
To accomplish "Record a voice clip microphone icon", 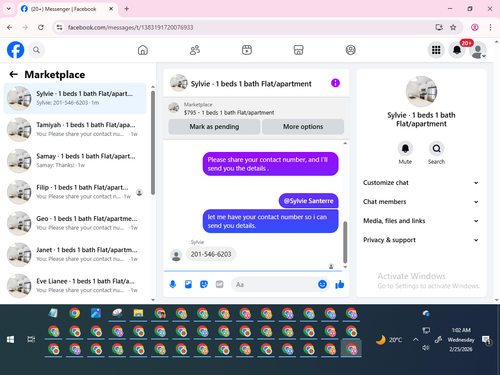I will tap(173, 284).
